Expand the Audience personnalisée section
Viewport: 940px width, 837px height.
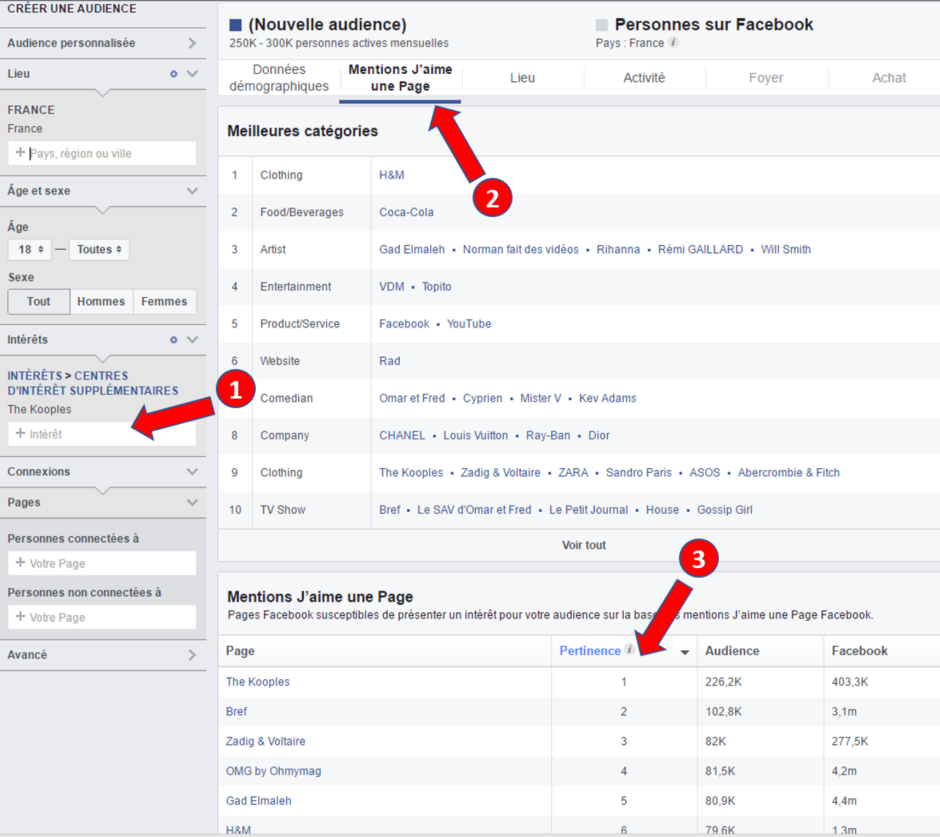(192, 43)
